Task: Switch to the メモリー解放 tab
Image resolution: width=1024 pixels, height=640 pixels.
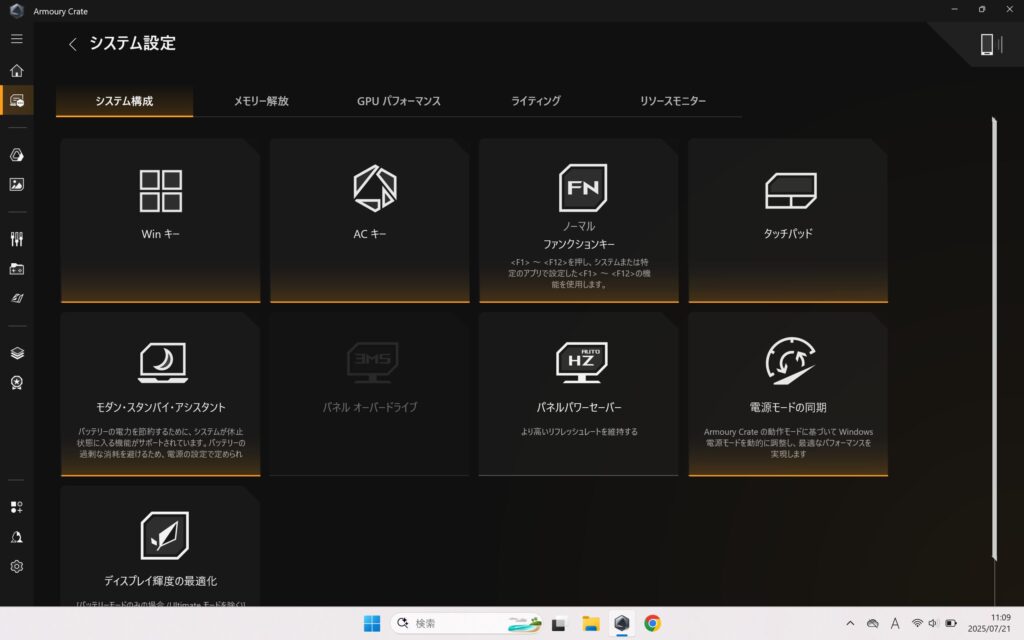Action: 261,101
